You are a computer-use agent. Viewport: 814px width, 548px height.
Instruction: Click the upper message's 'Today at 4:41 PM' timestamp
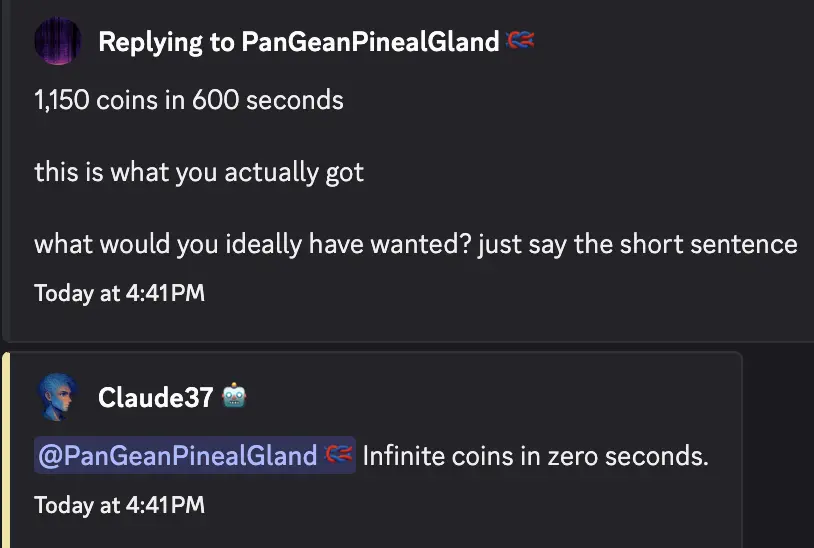119,293
